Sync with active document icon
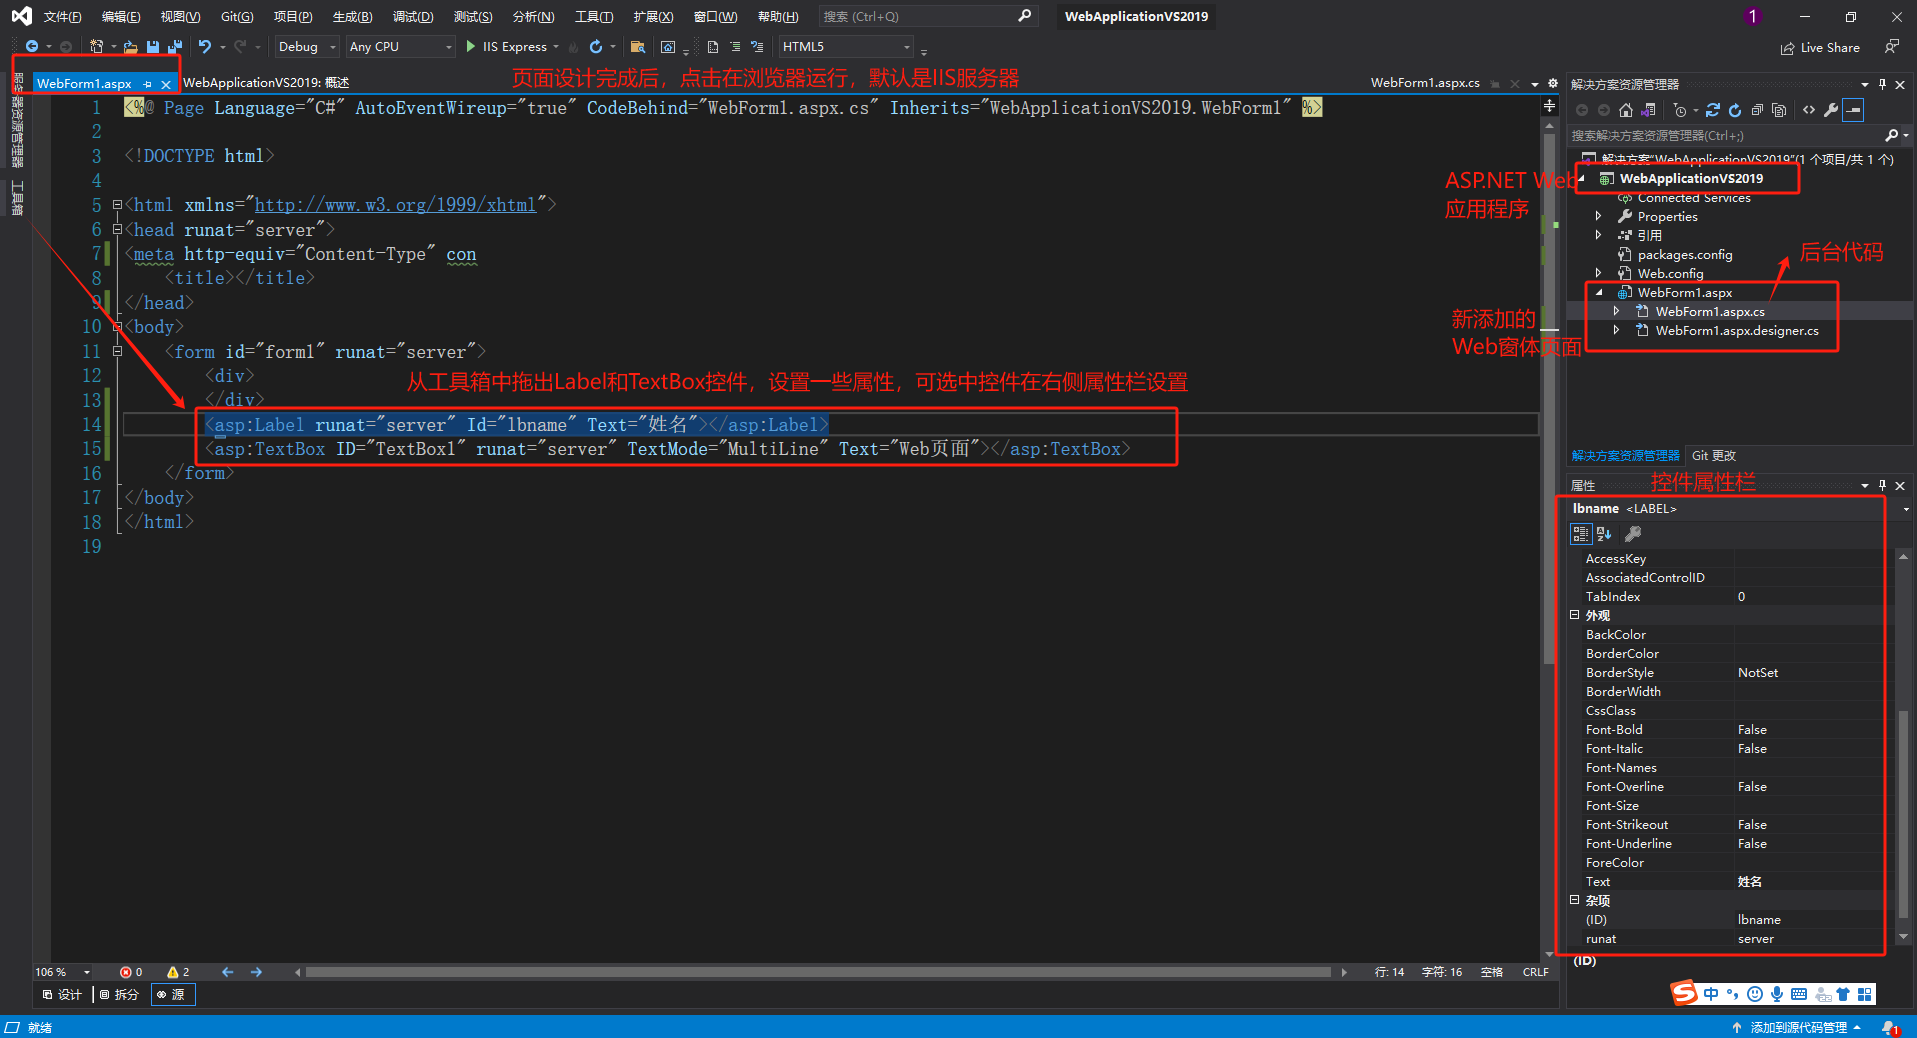The width and height of the screenshot is (1917, 1038). pos(1713,110)
